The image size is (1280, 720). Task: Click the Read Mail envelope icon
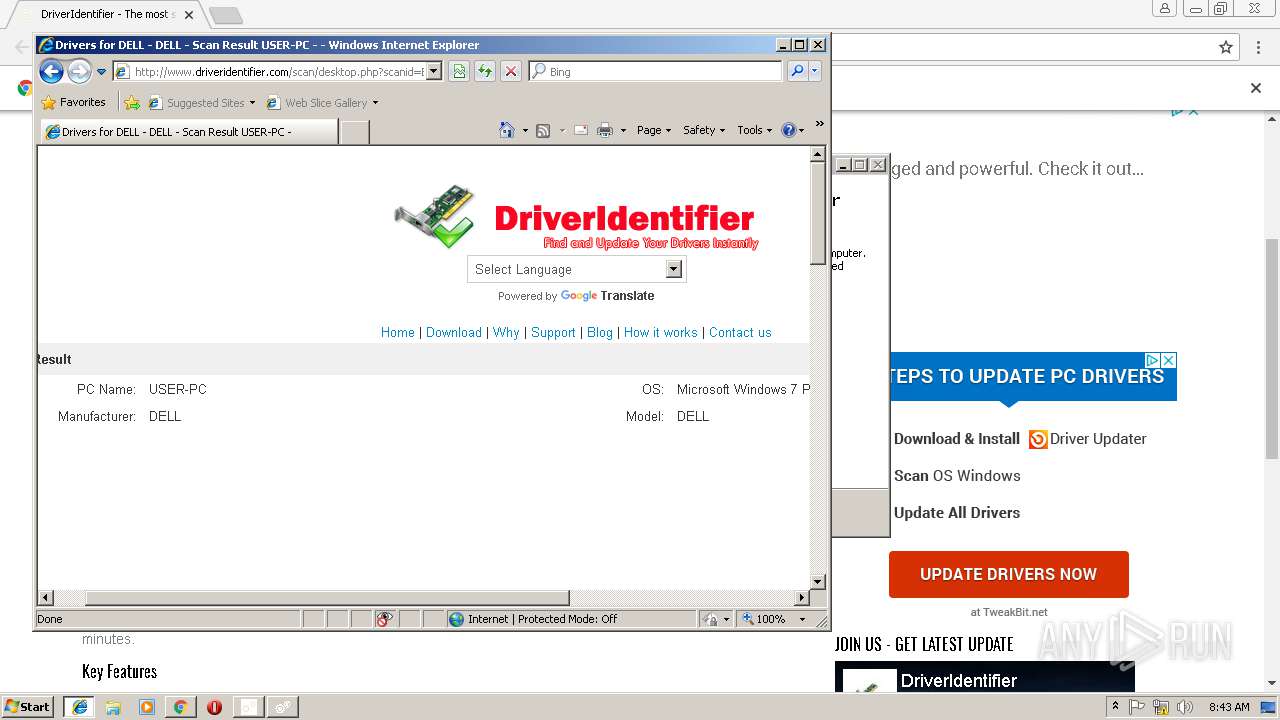click(580, 130)
